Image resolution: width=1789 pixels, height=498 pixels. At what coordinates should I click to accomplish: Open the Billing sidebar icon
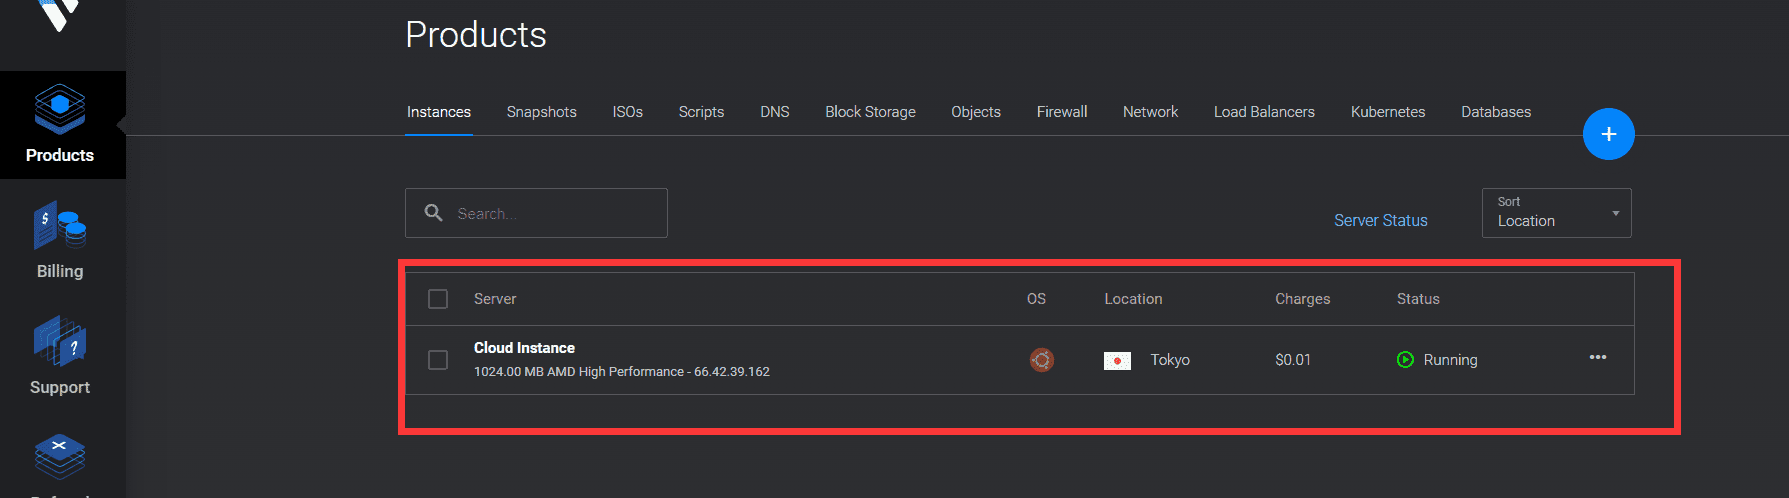point(60,240)
